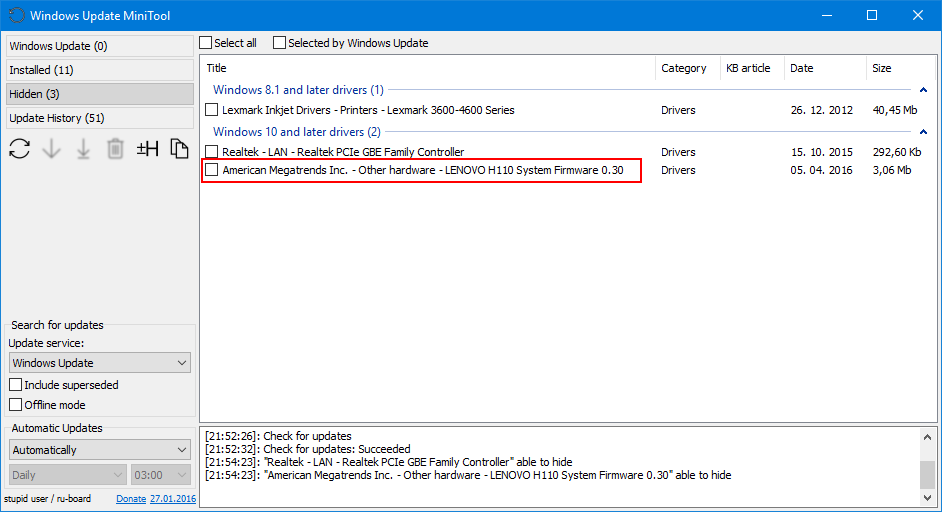The image size is (942, 512).
Task: Enable Offline mode option
Action: 16,404
